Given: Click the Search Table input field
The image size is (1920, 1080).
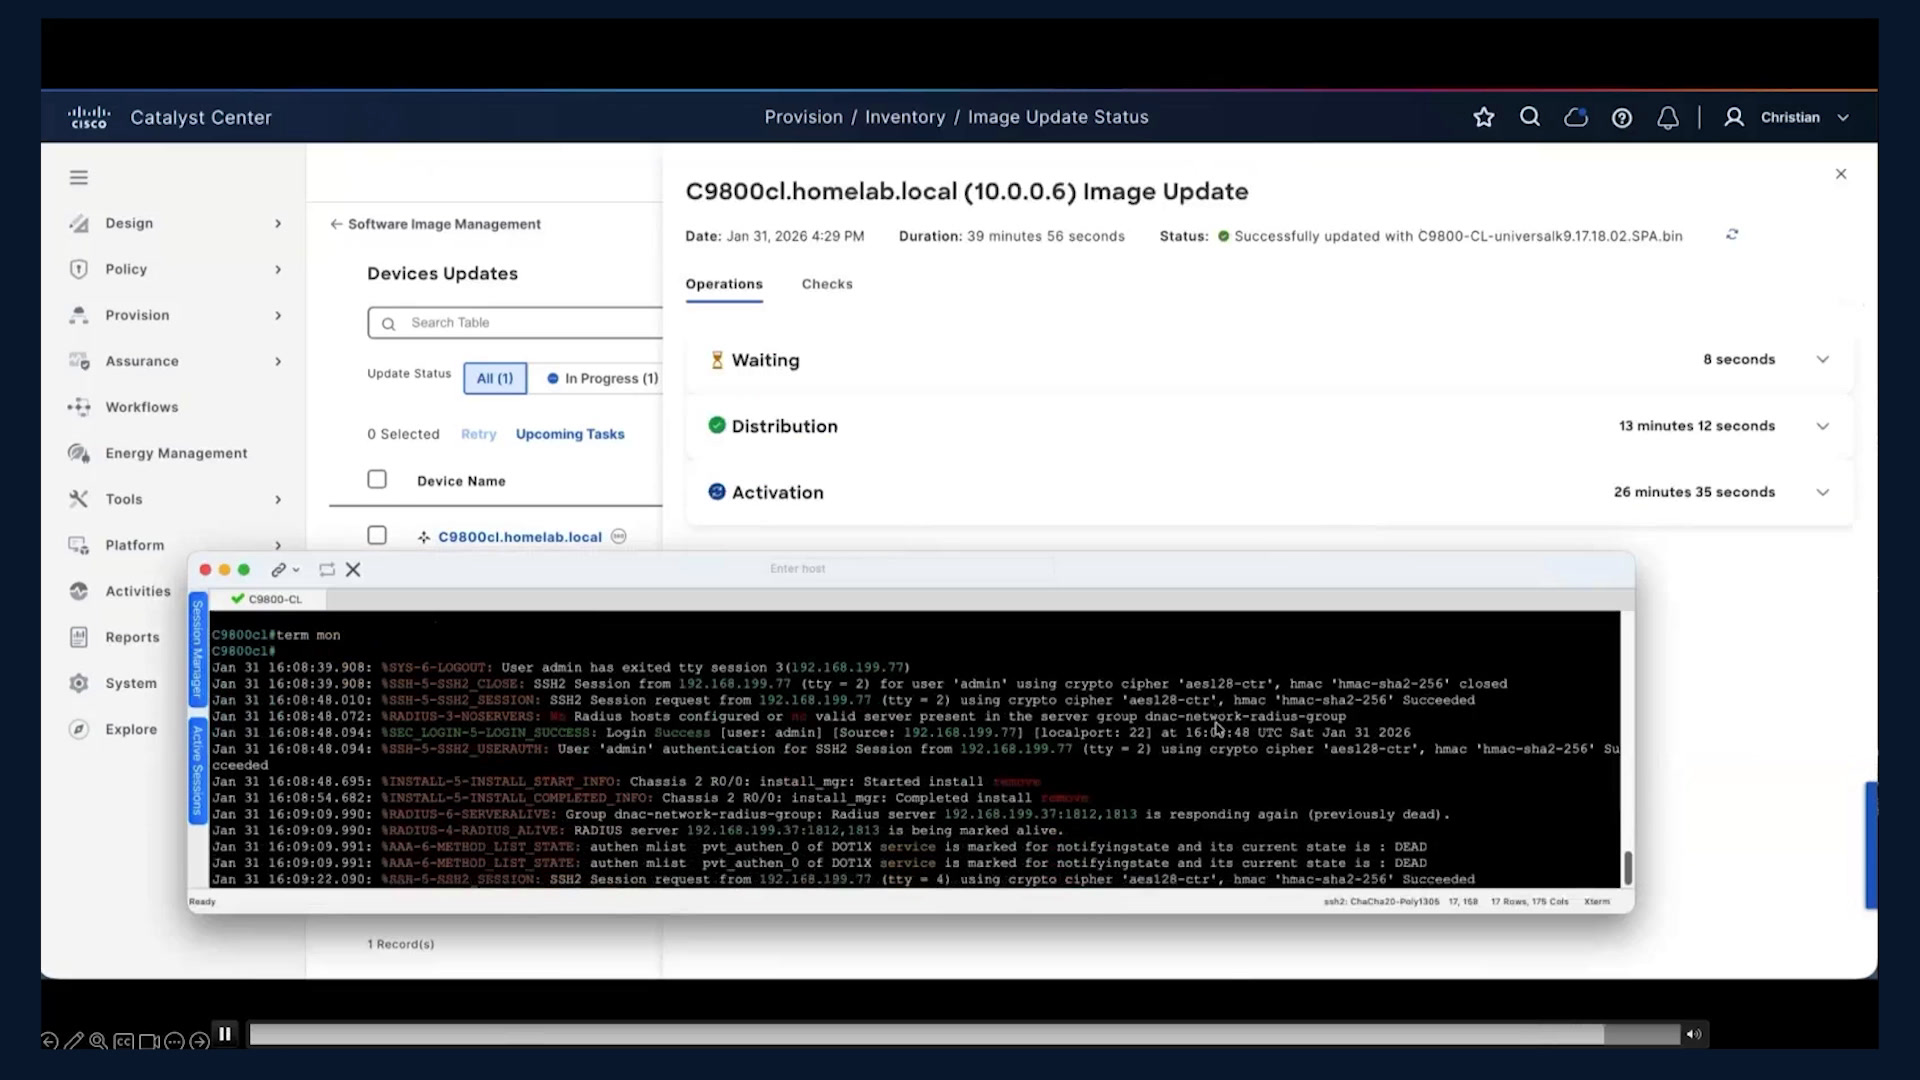Looking at the screenshot, I should click(515, 323).
